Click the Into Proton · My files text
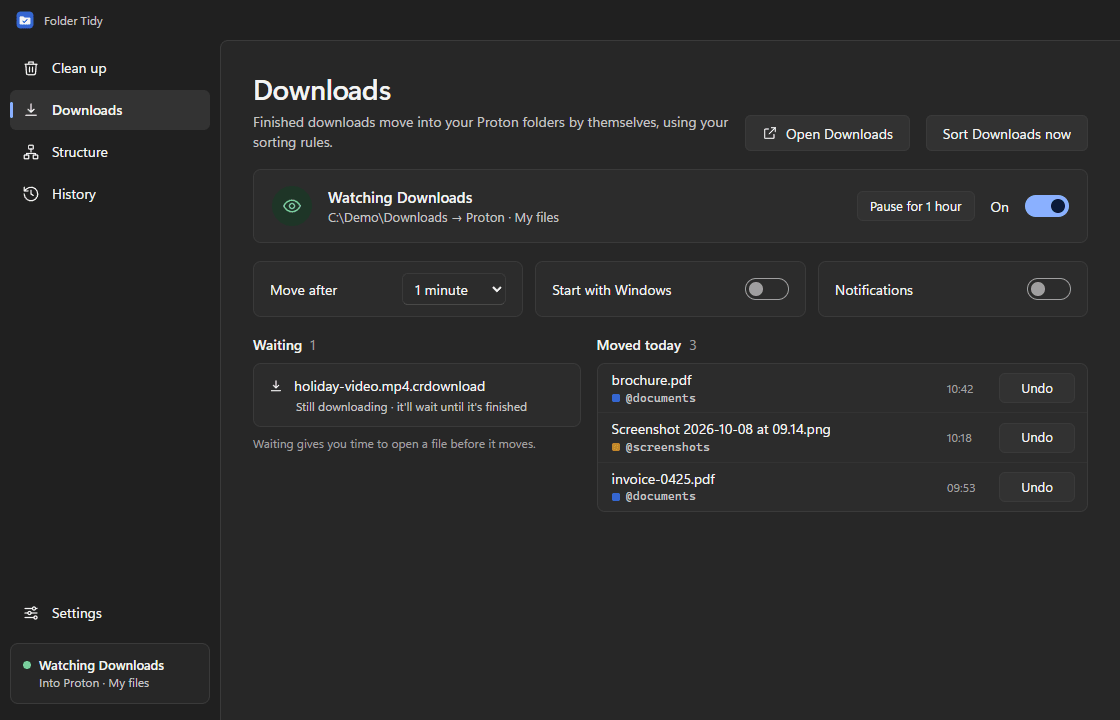 click(x=94, y=684)
